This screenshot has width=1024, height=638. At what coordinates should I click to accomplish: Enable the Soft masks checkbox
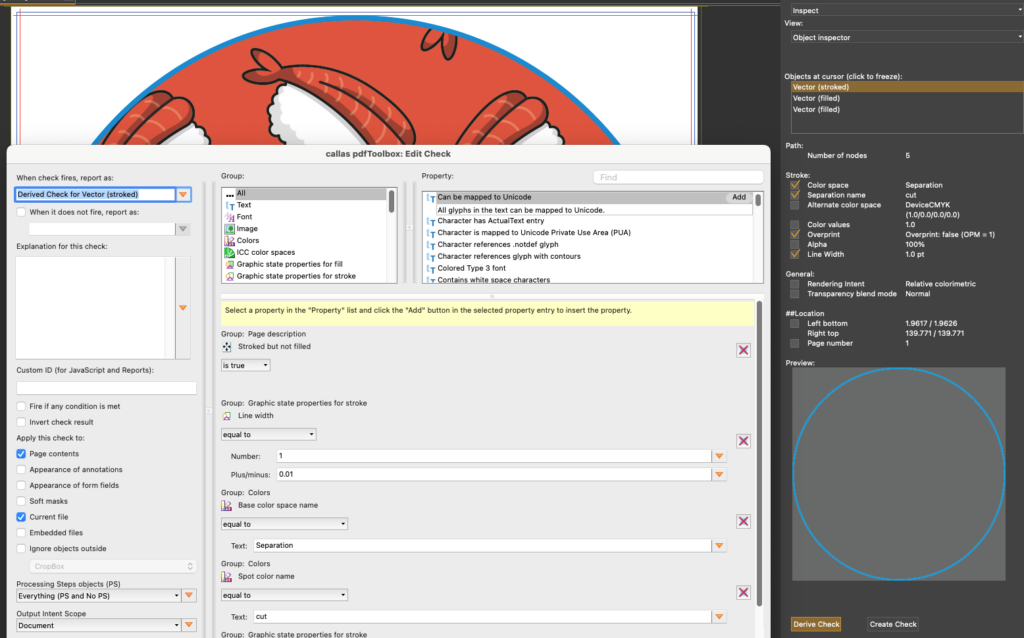click(21, 501)
